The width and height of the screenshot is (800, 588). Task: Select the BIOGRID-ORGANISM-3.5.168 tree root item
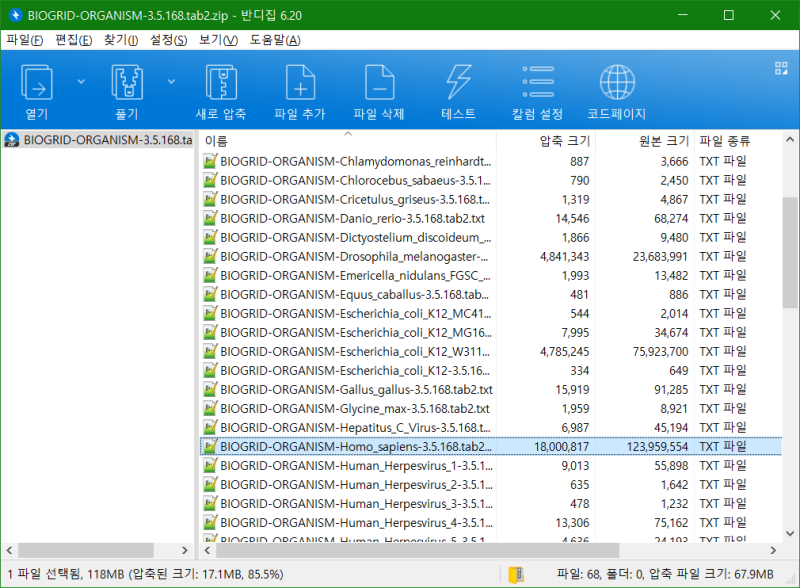pyautogui.click(x=98, y=140)
